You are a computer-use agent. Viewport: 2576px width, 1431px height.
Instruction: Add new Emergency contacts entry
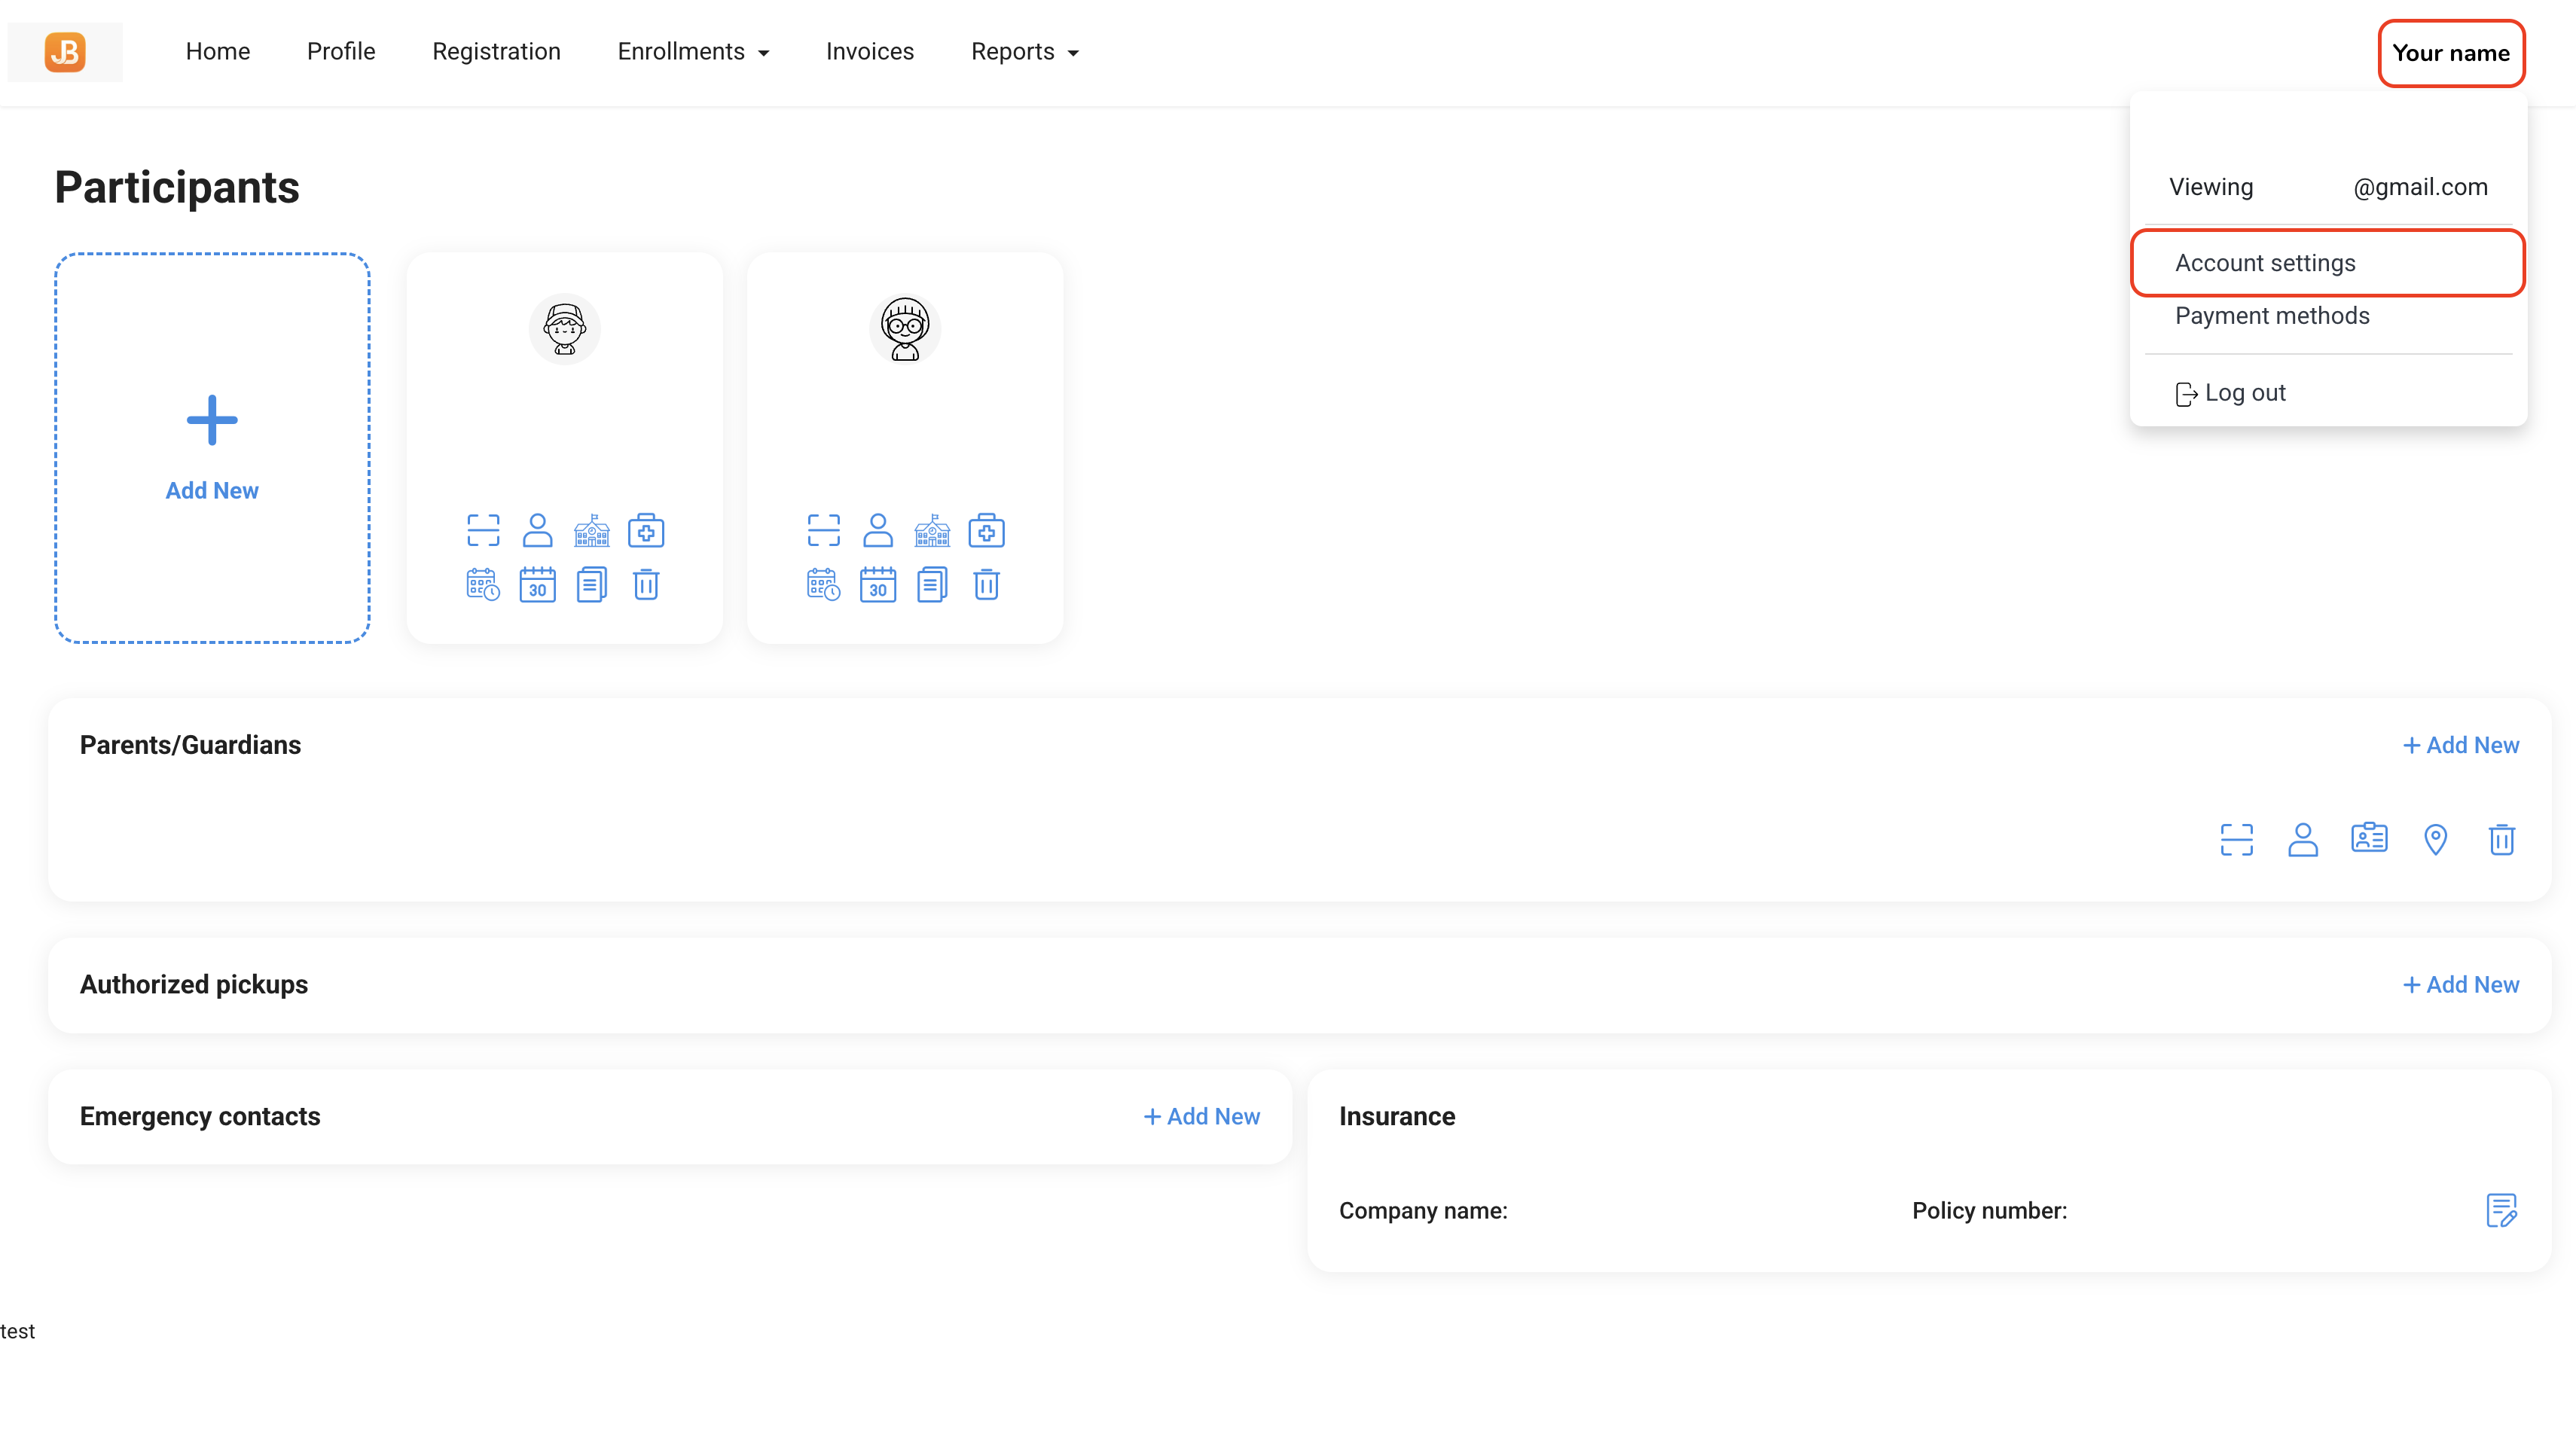1201,1116
